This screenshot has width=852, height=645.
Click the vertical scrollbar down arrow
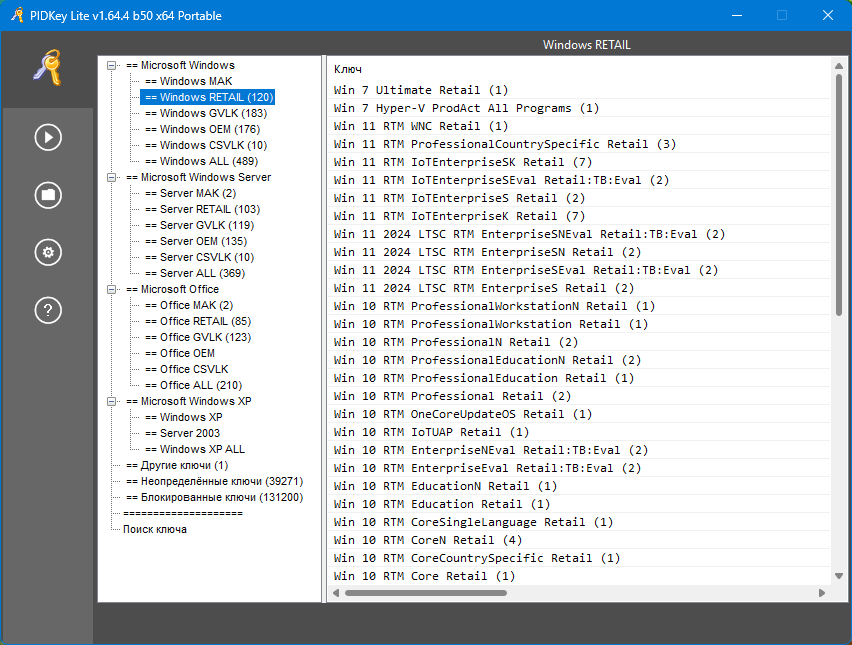point(839,578)
